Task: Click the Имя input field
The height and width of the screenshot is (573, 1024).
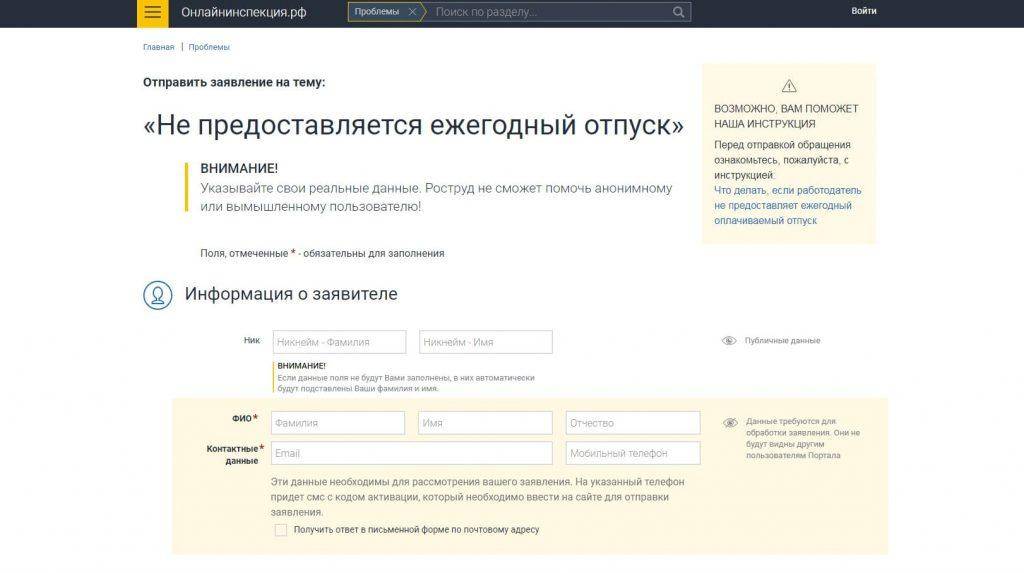Action: (x=485, y=423)
